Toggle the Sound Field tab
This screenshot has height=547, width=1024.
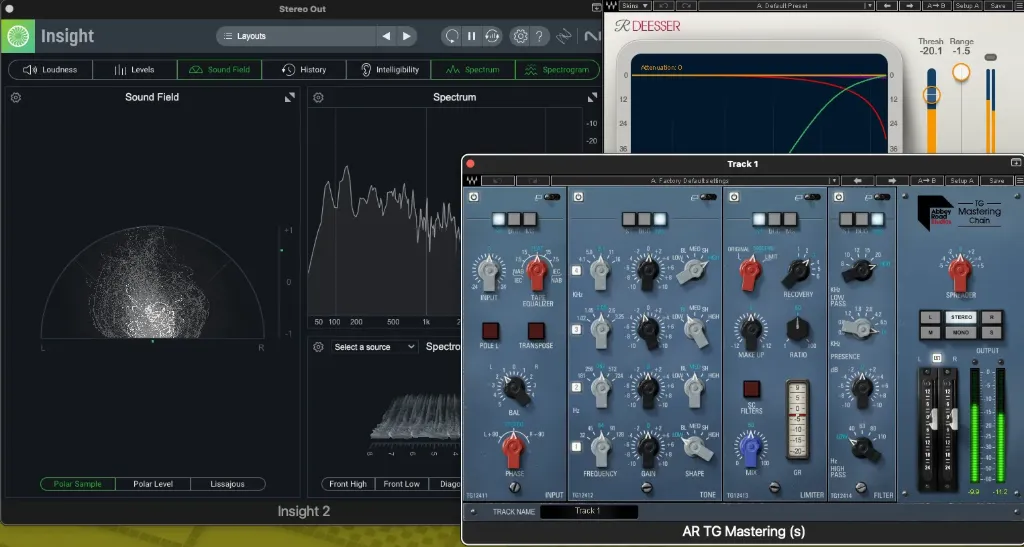point(219,70)
